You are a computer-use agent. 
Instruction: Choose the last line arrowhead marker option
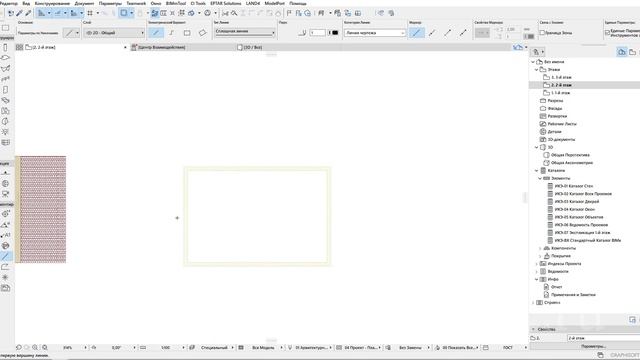[x=463, y=33]
